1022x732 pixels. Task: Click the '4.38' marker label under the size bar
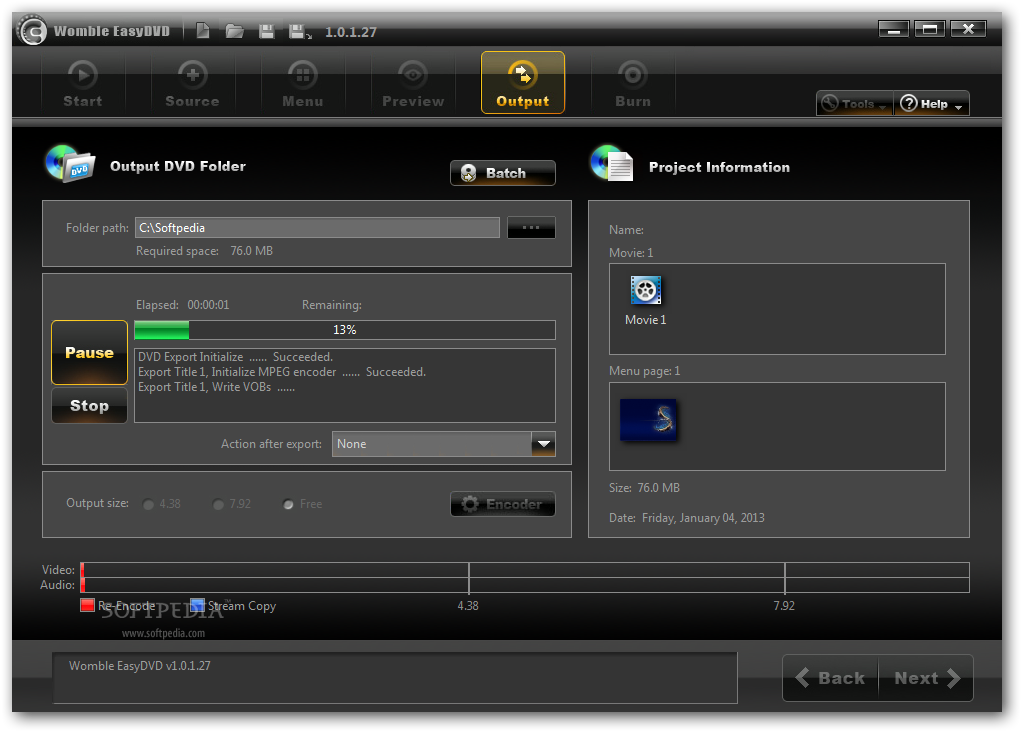coord(468,606)
